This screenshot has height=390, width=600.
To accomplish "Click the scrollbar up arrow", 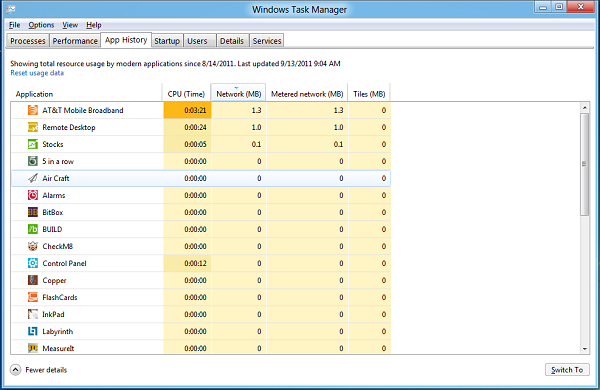I will tap(585, 108).
